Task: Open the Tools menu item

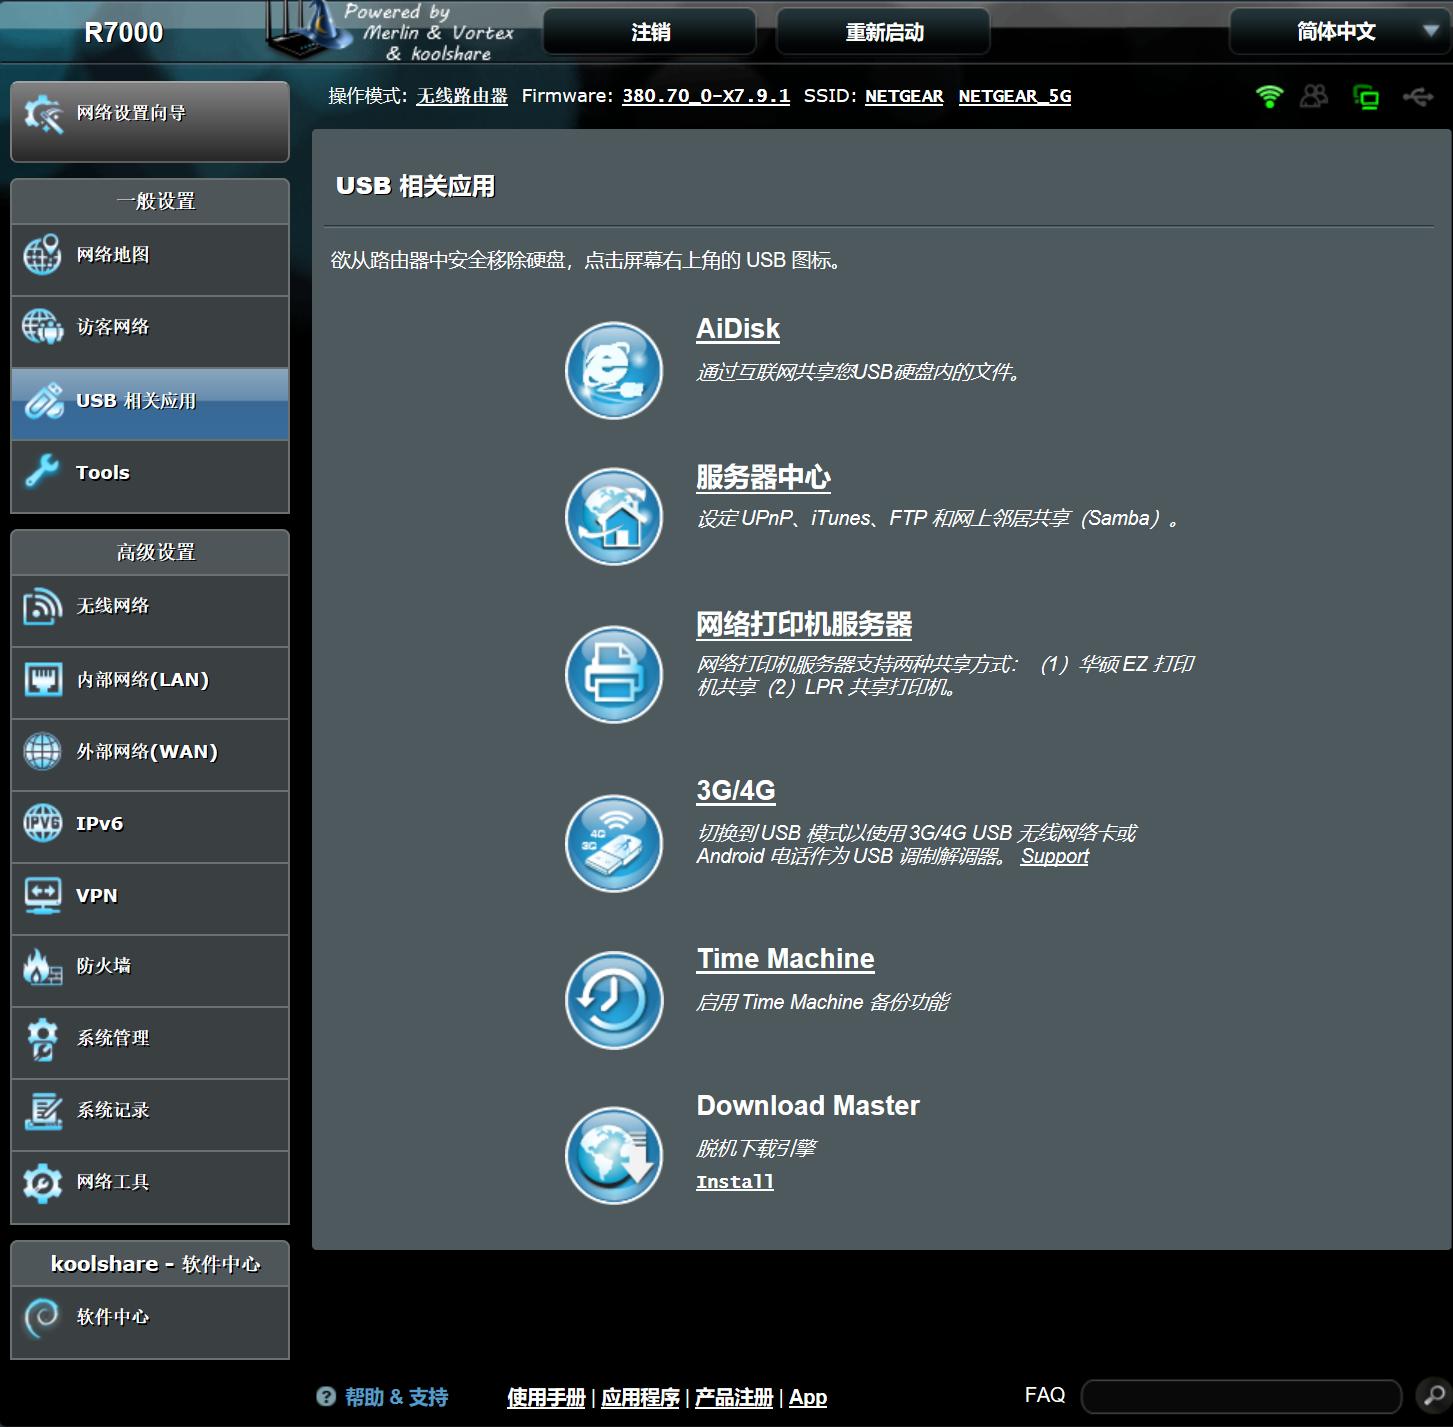Action: click(150, 476)
